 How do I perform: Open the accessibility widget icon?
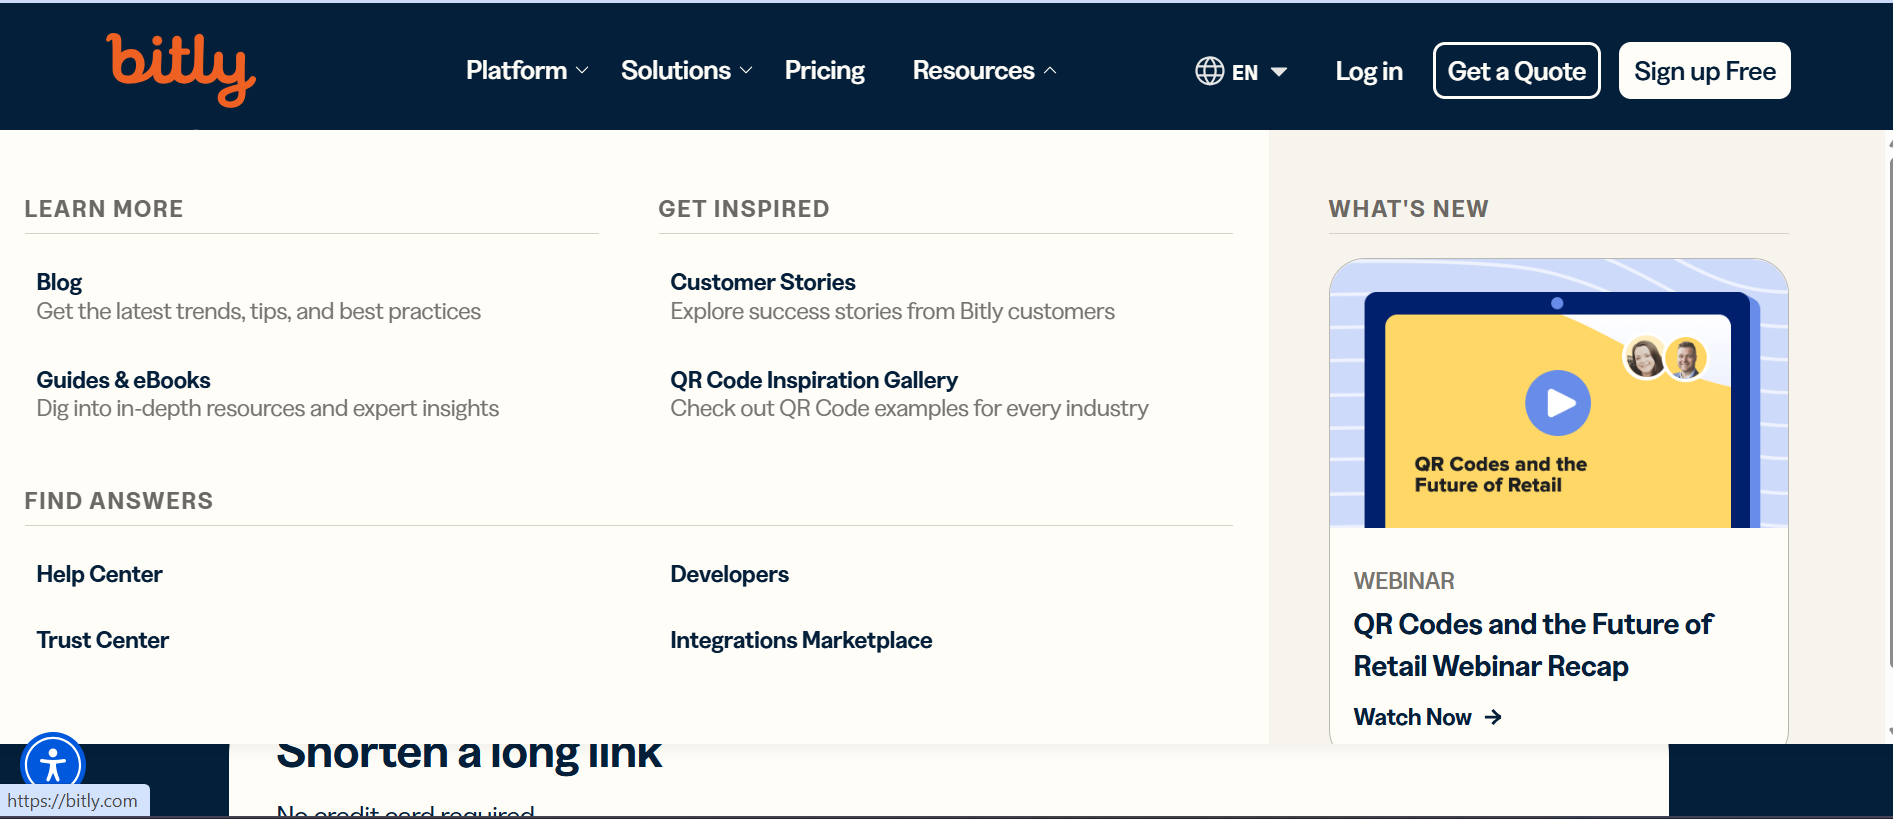[53, 765]
